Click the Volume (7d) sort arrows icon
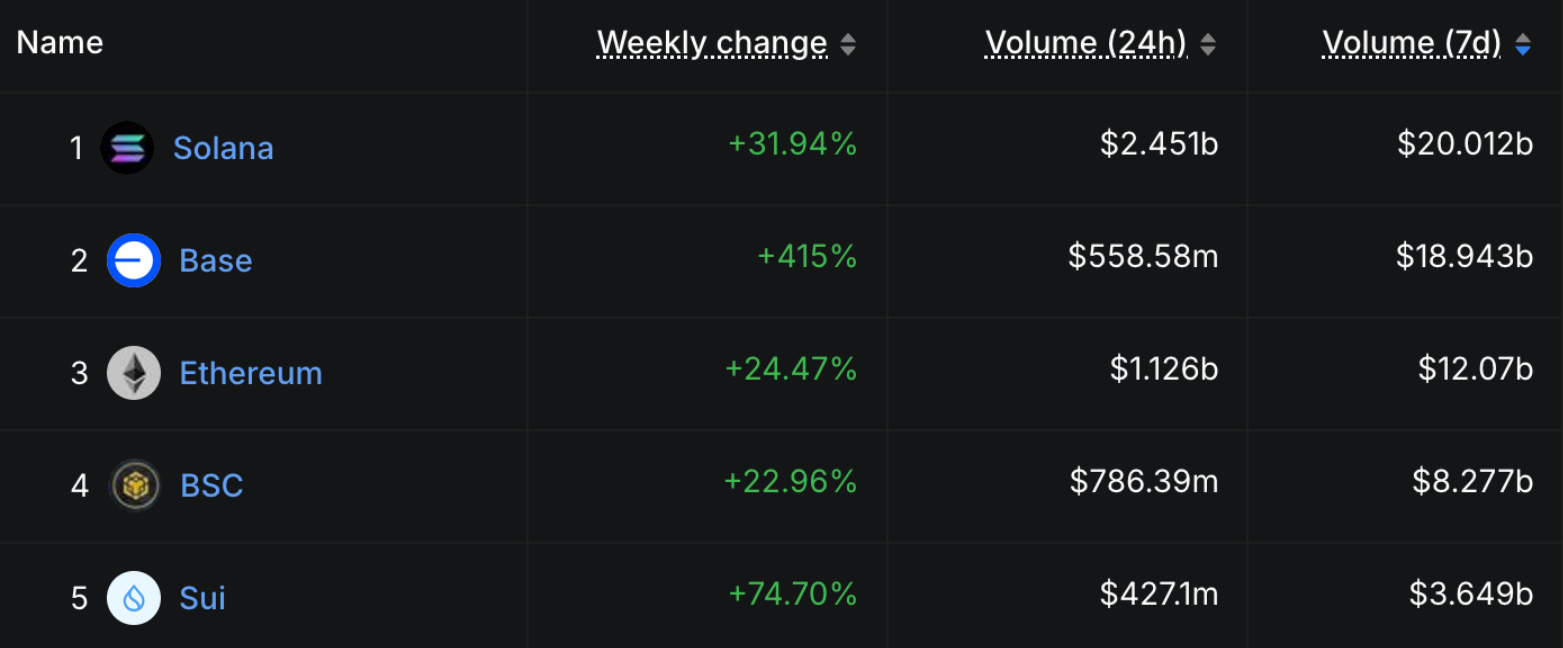 point(1522,44)
